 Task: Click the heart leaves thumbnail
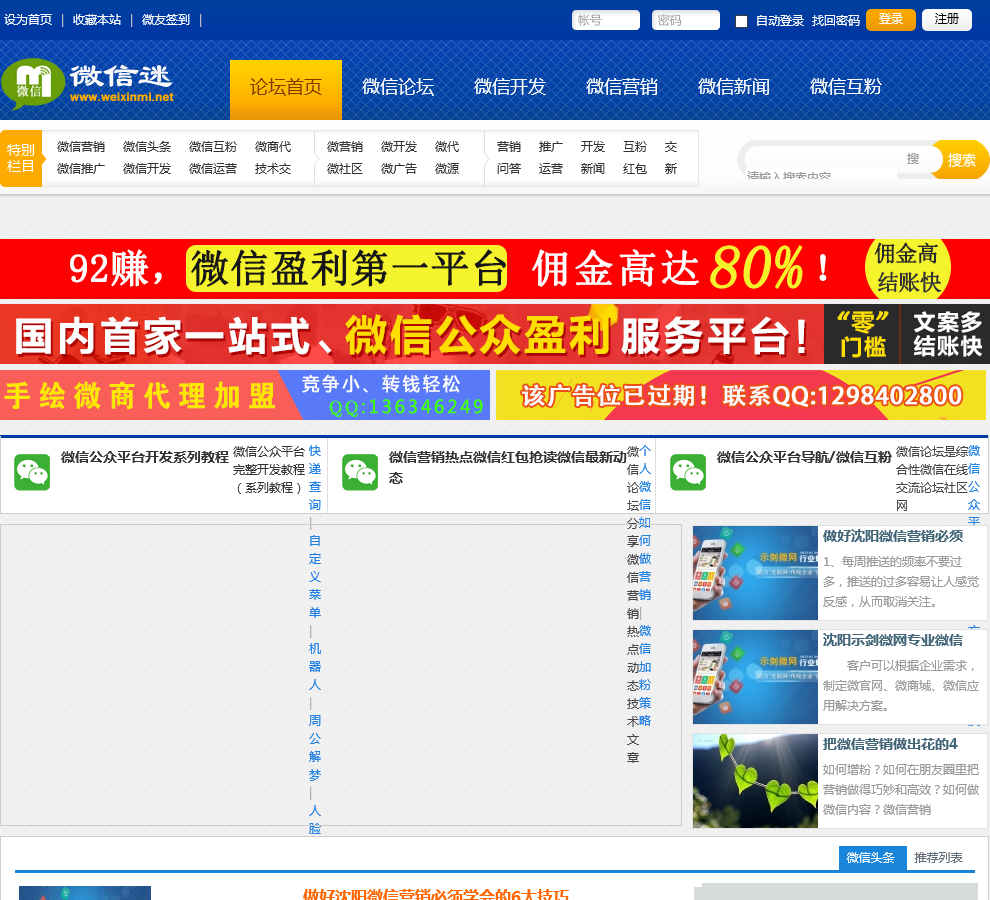point(755,781)
